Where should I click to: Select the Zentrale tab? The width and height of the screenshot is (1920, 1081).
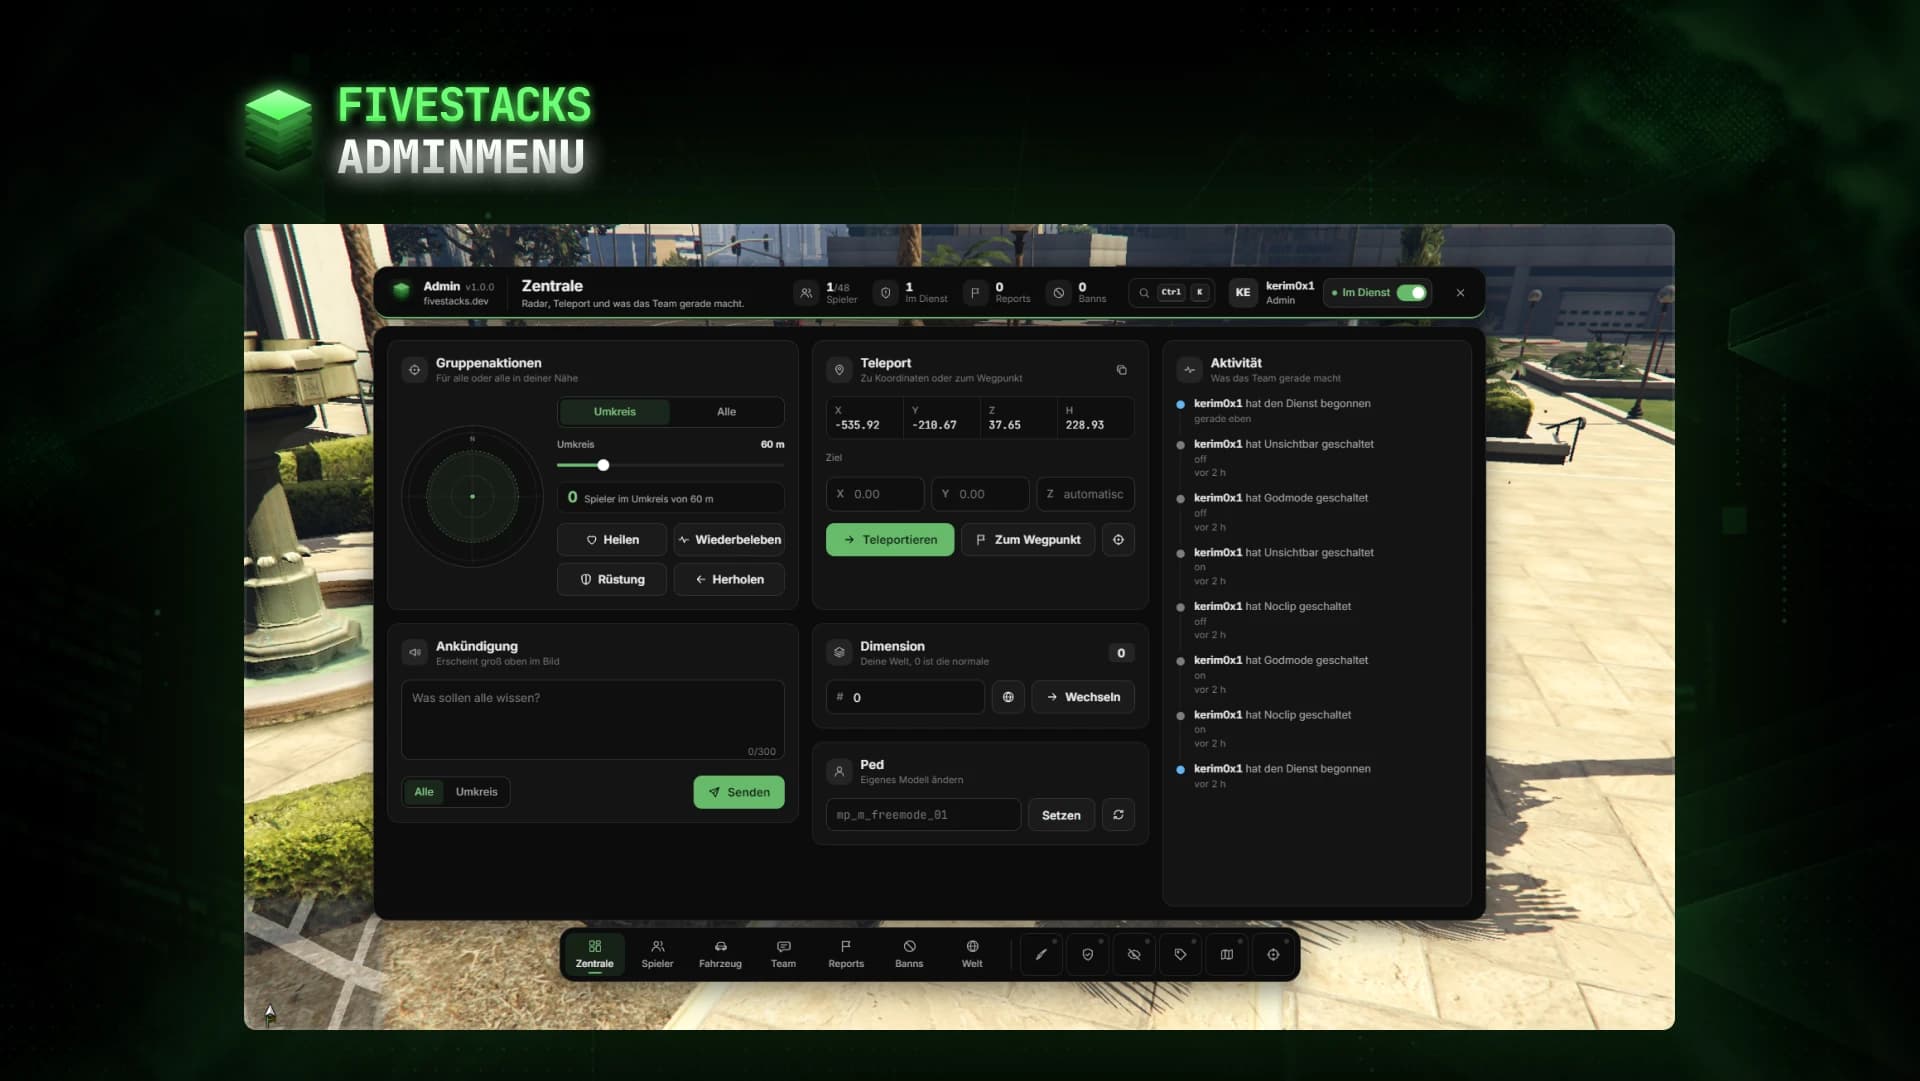[594, 954]
